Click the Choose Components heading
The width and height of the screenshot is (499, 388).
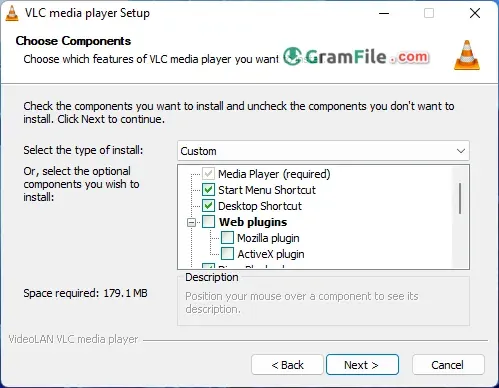point(73,41)
